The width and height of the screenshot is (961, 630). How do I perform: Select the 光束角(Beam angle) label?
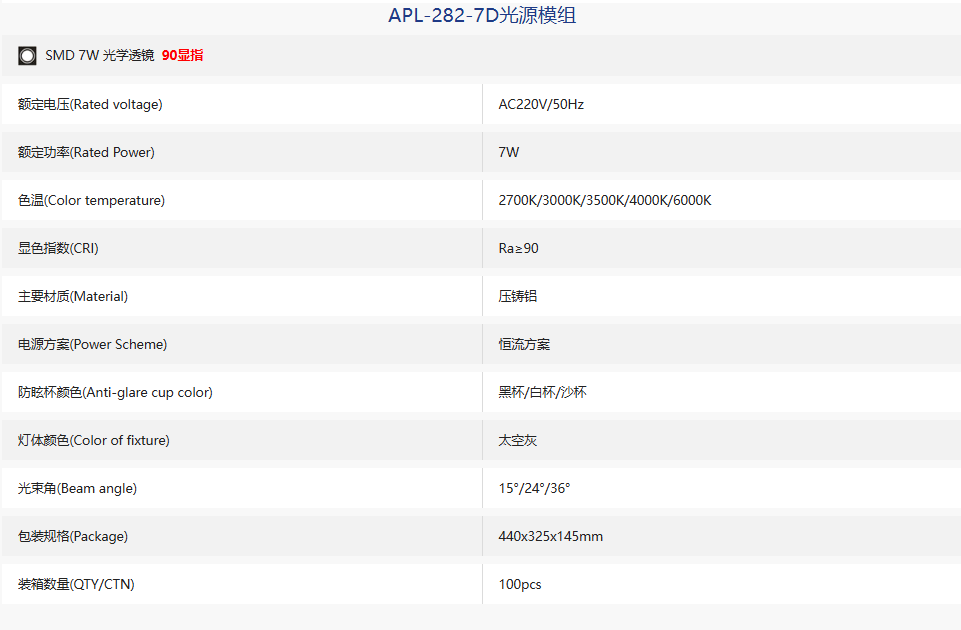77,488
